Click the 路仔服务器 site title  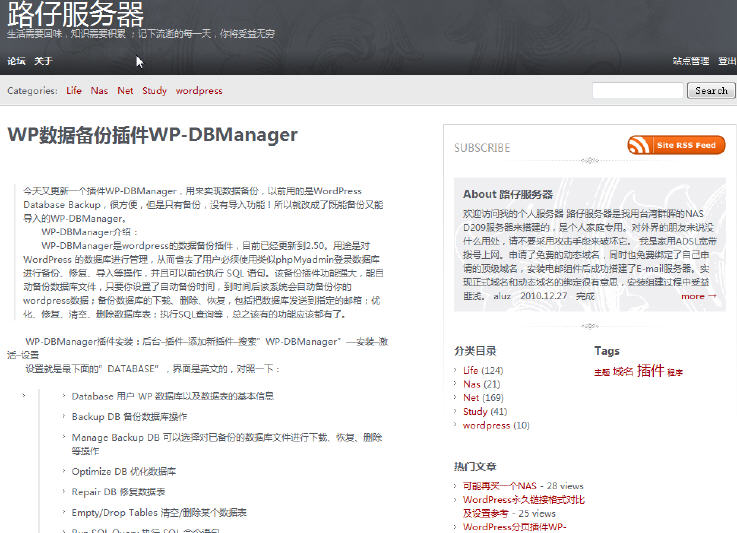click(x=75, y=14)
